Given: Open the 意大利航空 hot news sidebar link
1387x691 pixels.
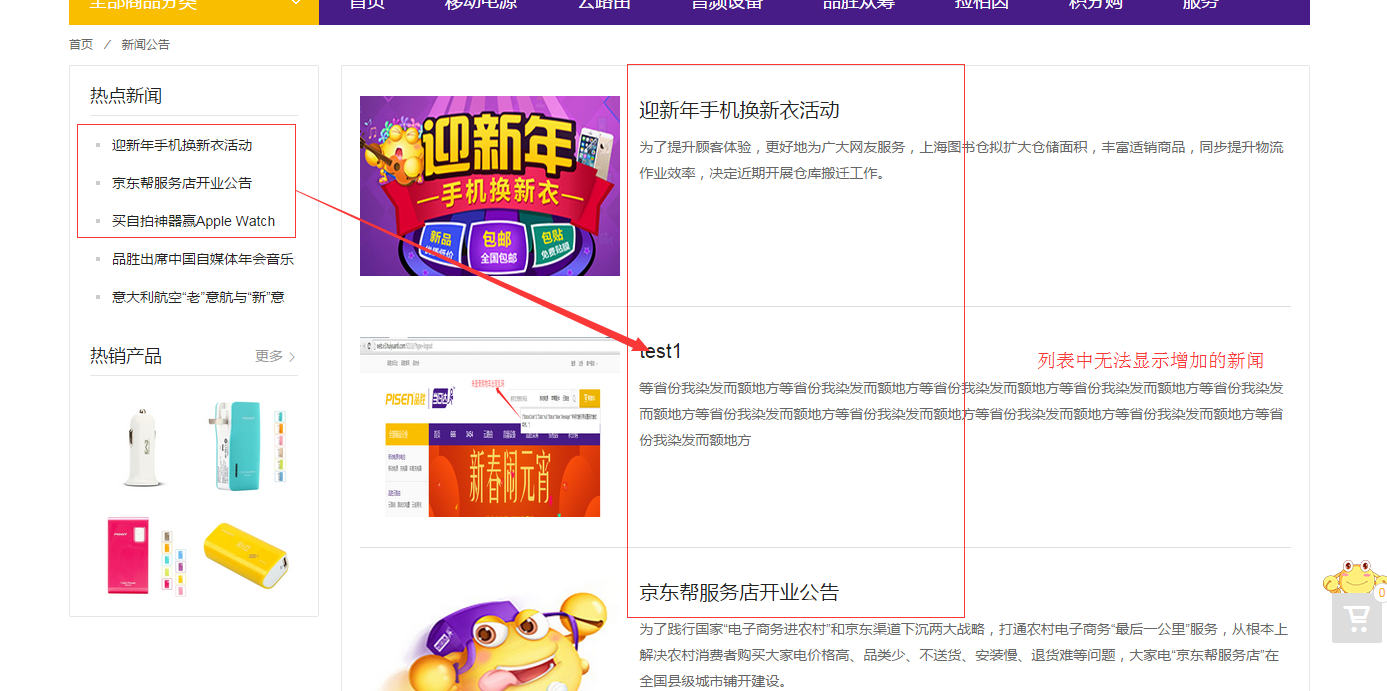Looking at the screenshot, I should tap(198, 297).
